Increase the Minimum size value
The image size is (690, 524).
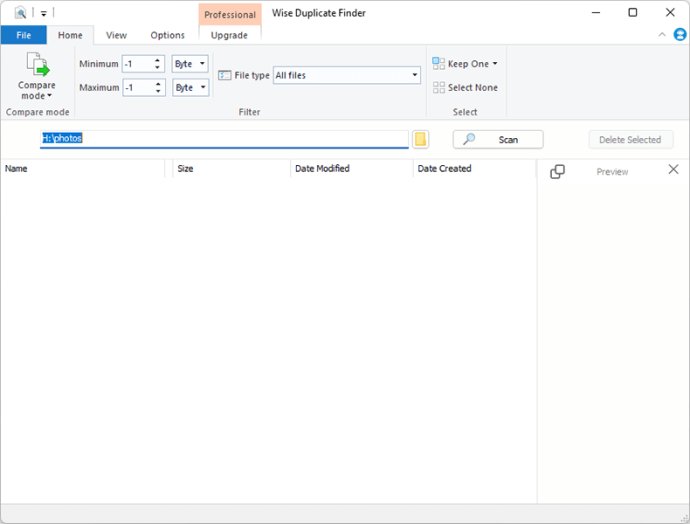pyautogui.click(x=157, y=60)
